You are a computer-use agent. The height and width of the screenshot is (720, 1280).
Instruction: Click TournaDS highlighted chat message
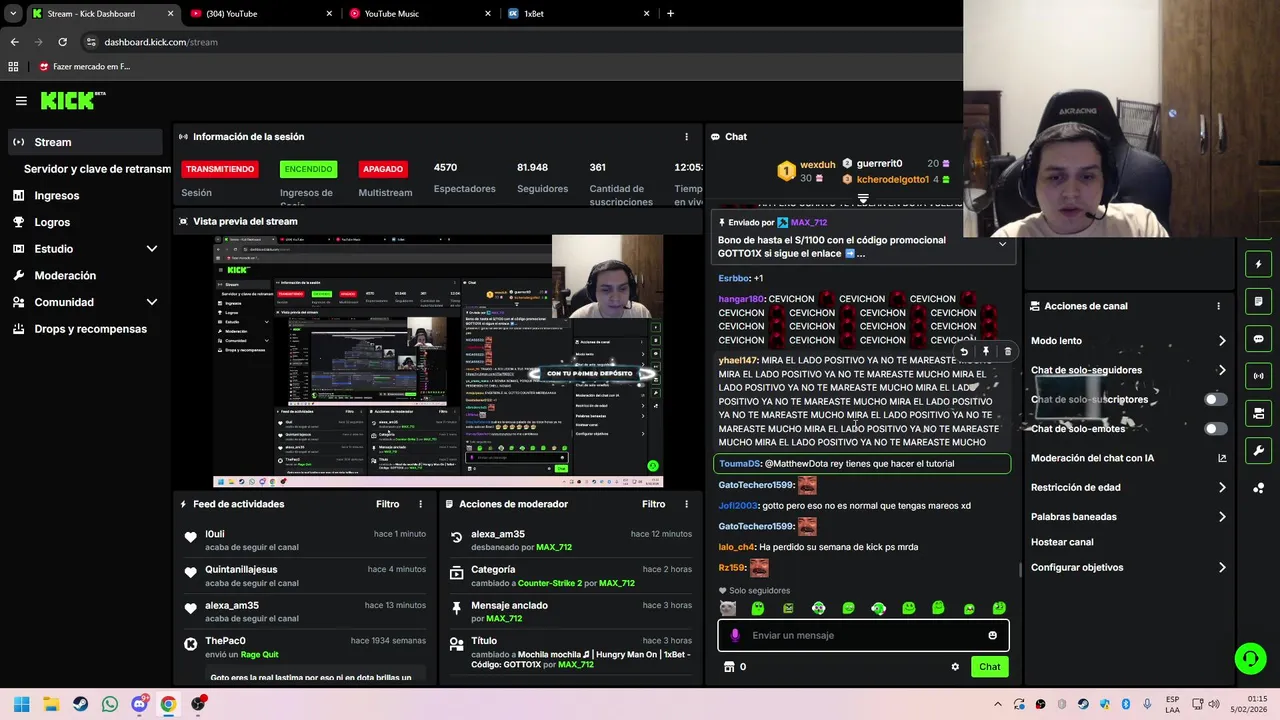(862, 464)
